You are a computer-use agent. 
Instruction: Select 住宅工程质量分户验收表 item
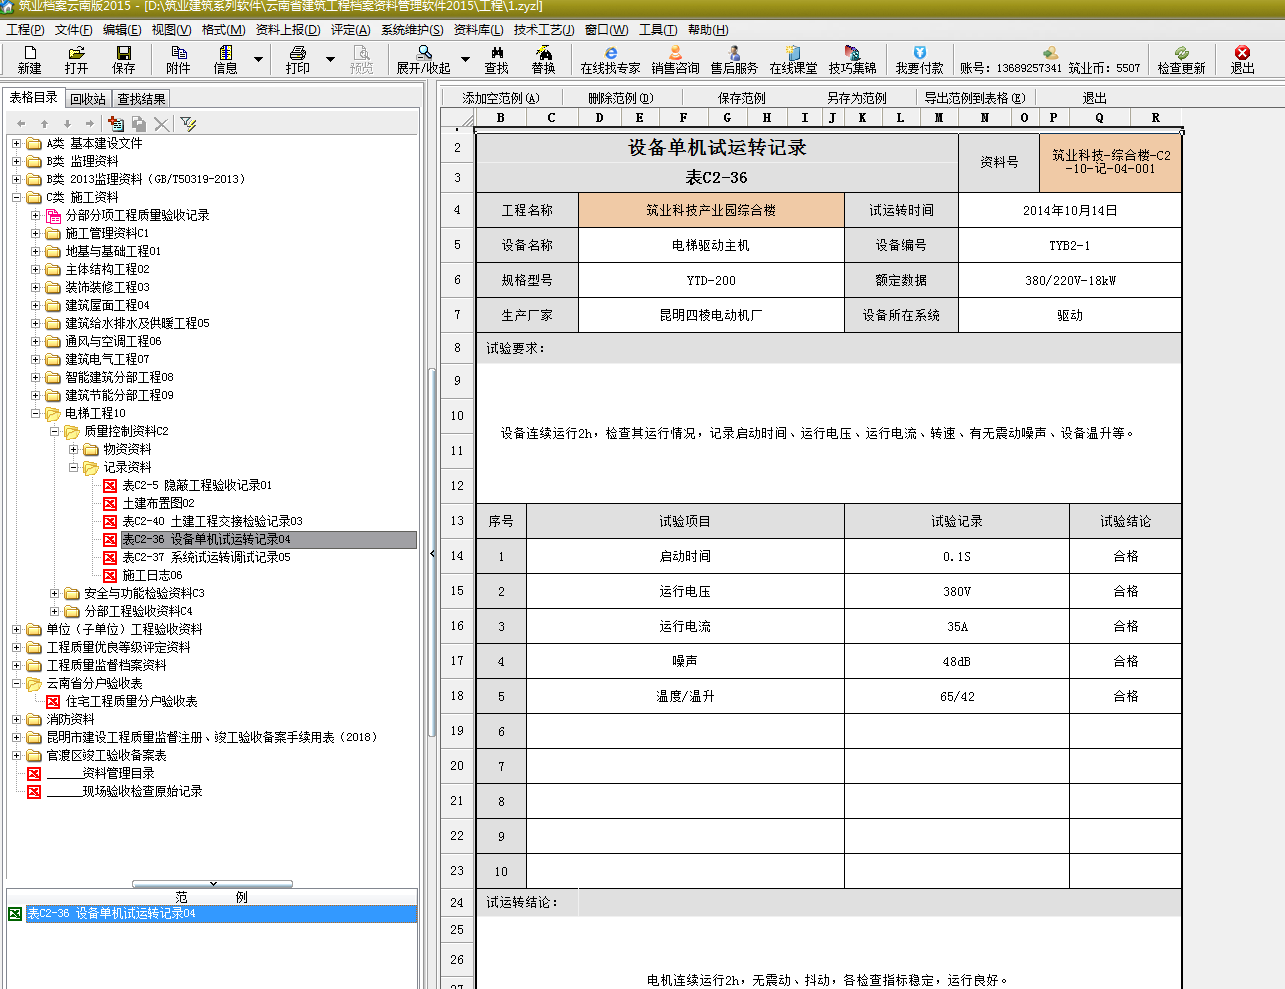coord(132,701)
